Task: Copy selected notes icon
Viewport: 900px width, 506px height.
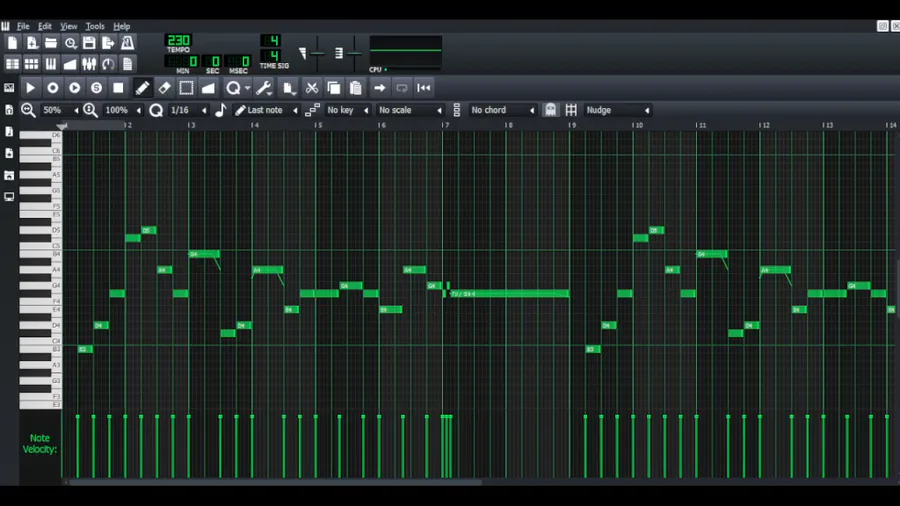Action: tap(333, 88)
